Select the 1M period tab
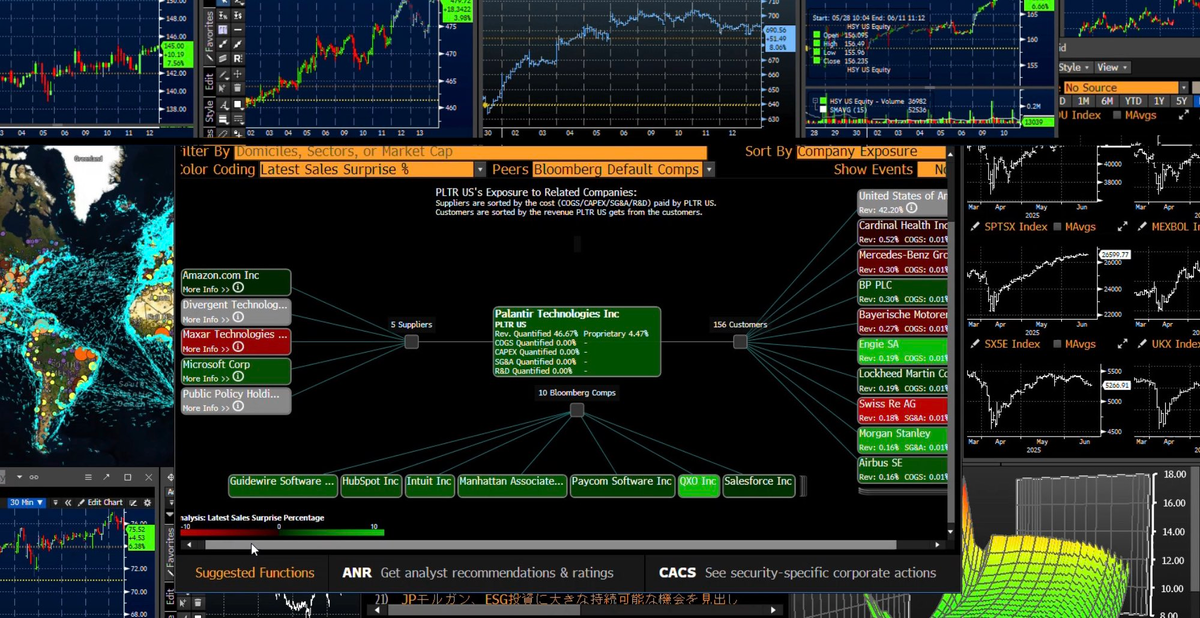Viewport: 1200px width, 618px height. point(1083,101)
